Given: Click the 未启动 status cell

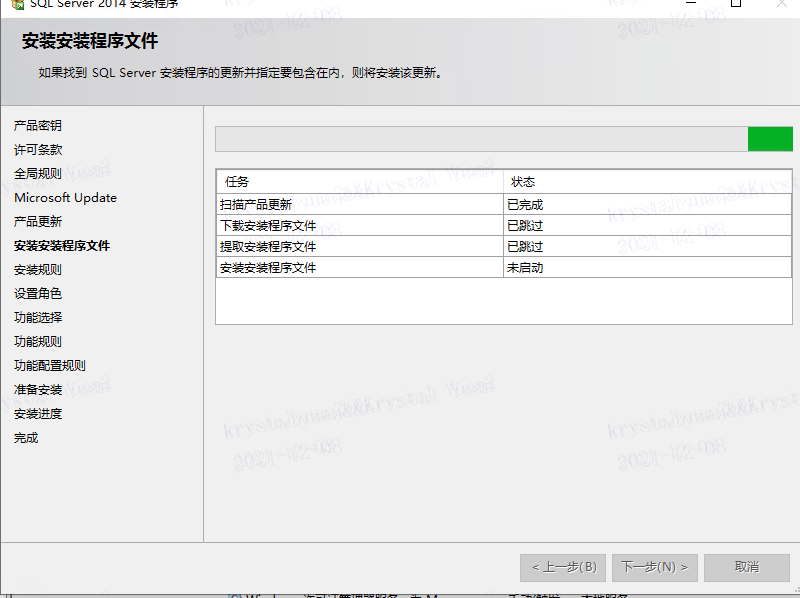Looking at the screenshot, I should [x=647, y=267].
